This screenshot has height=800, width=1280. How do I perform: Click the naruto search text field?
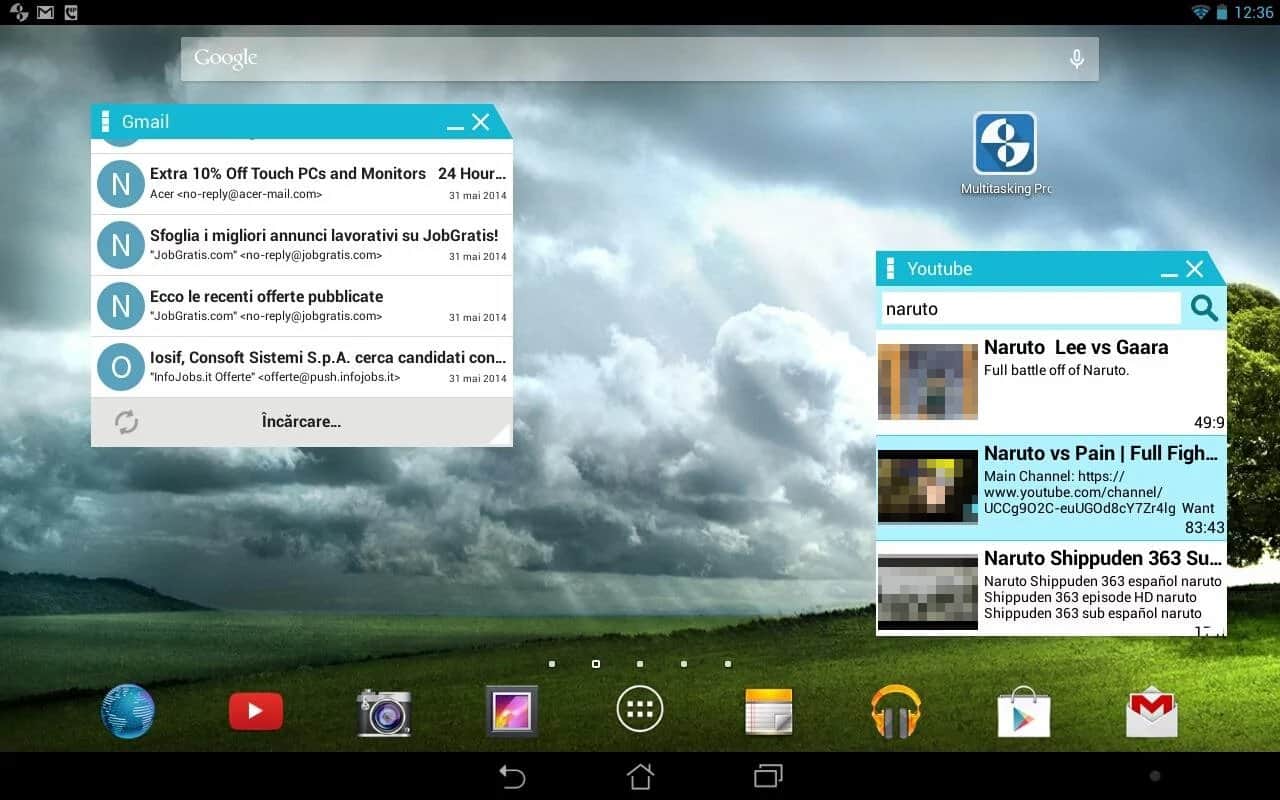point(1030,309)
